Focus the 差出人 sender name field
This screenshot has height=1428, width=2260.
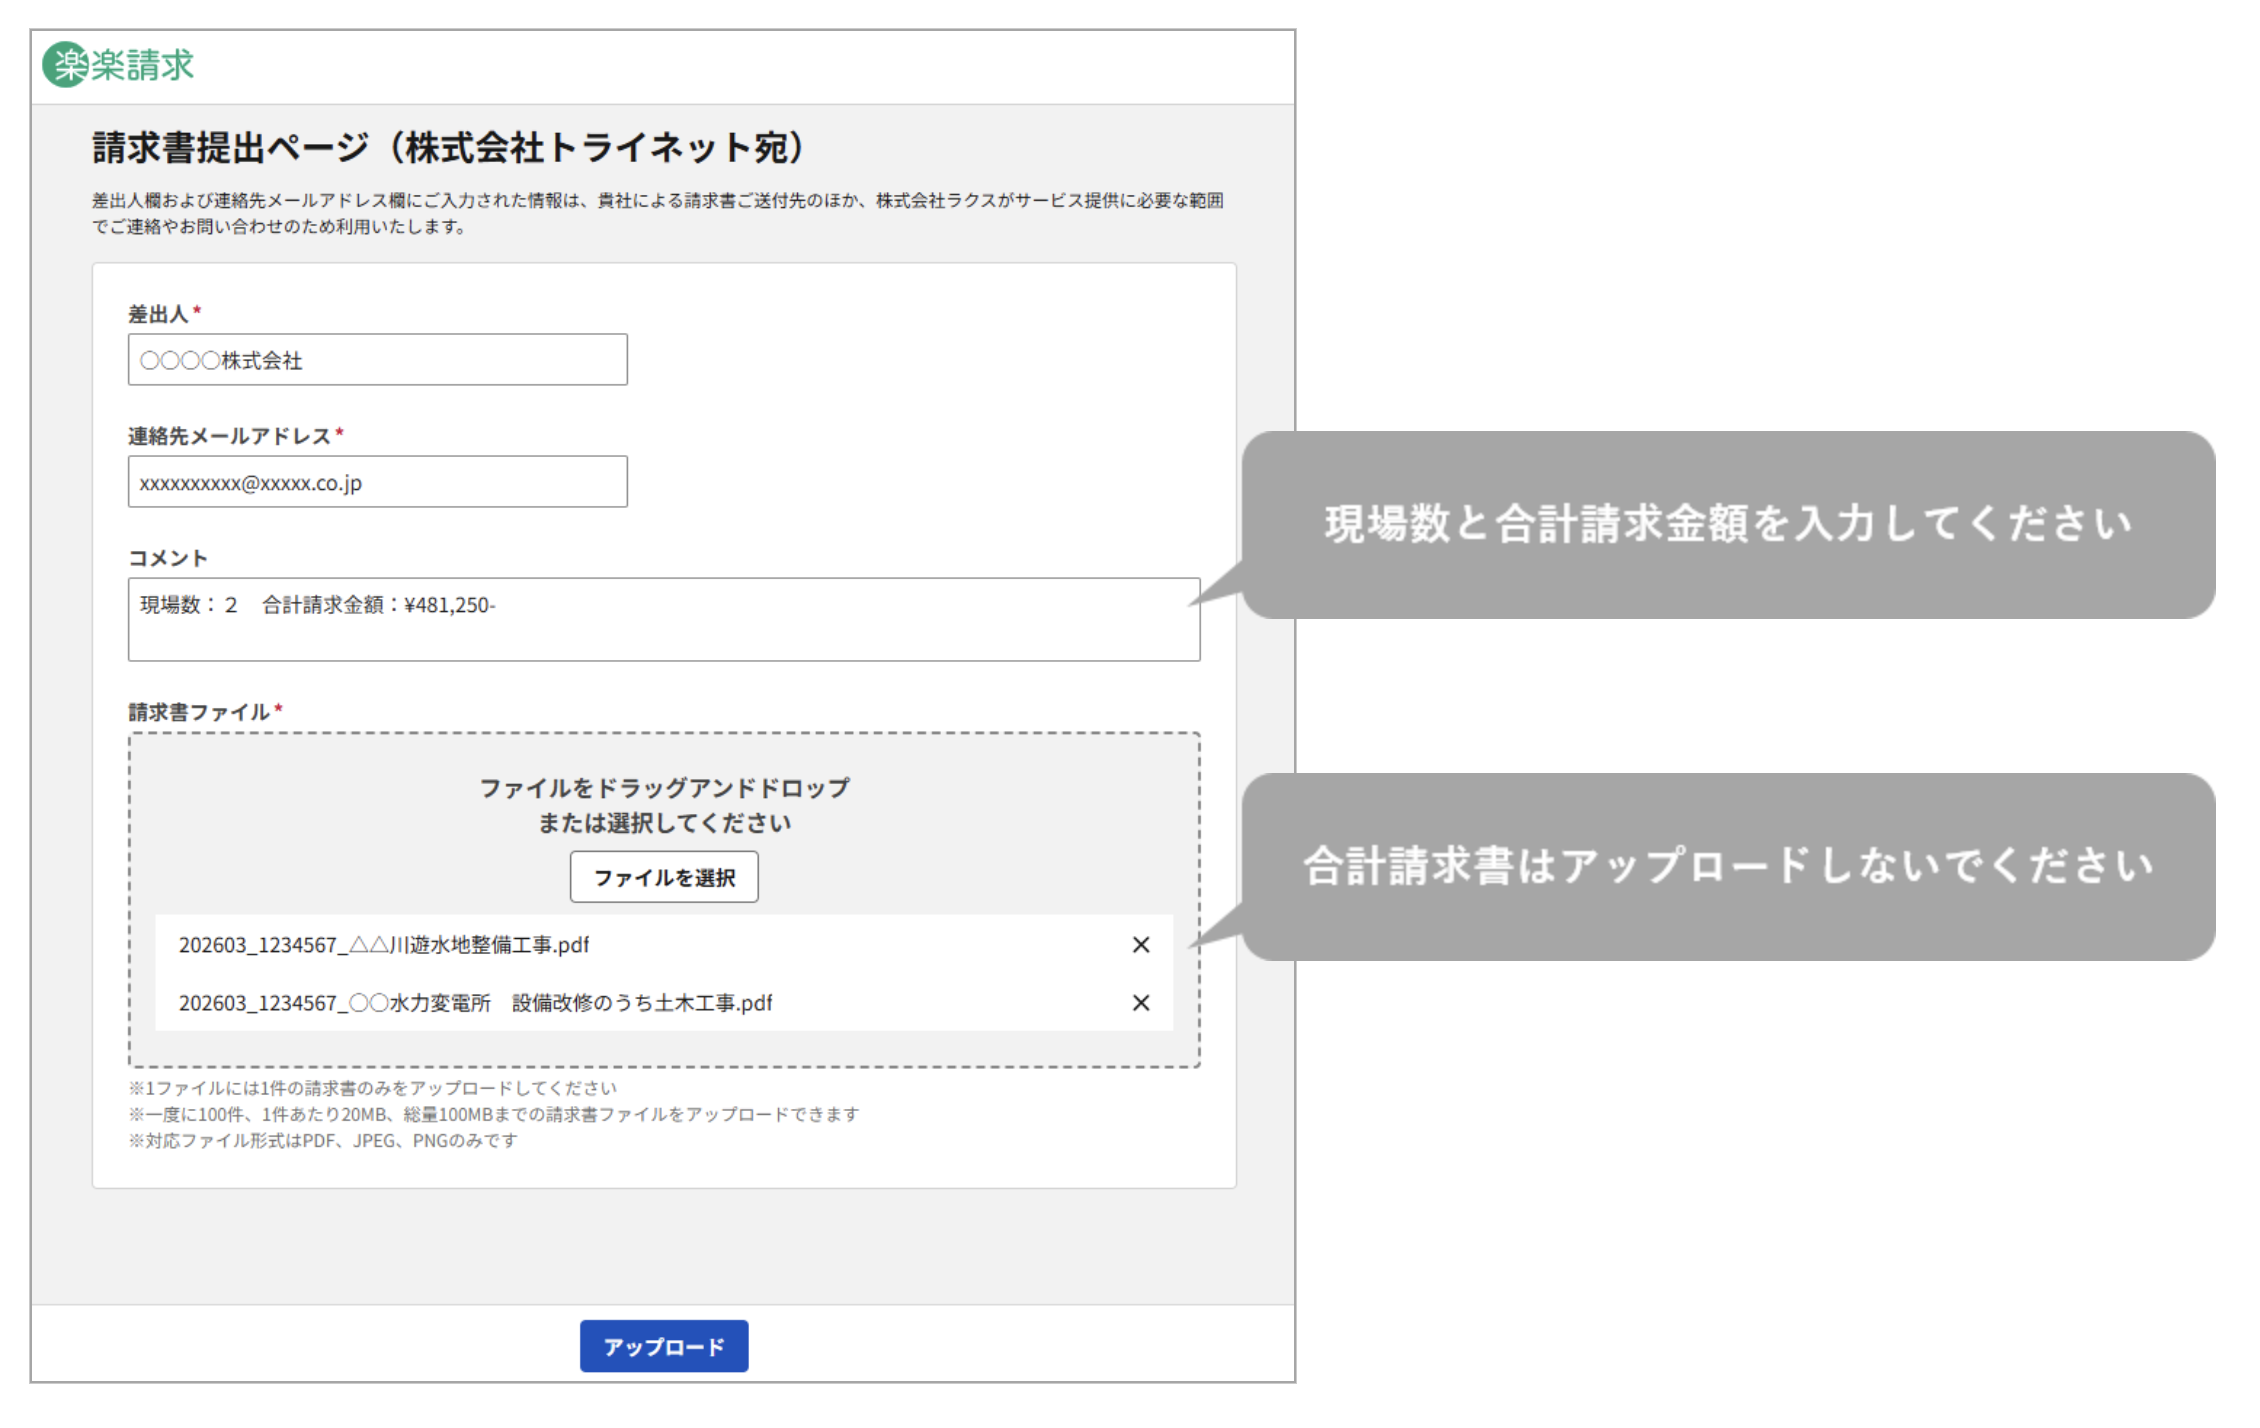pos(377,360)
